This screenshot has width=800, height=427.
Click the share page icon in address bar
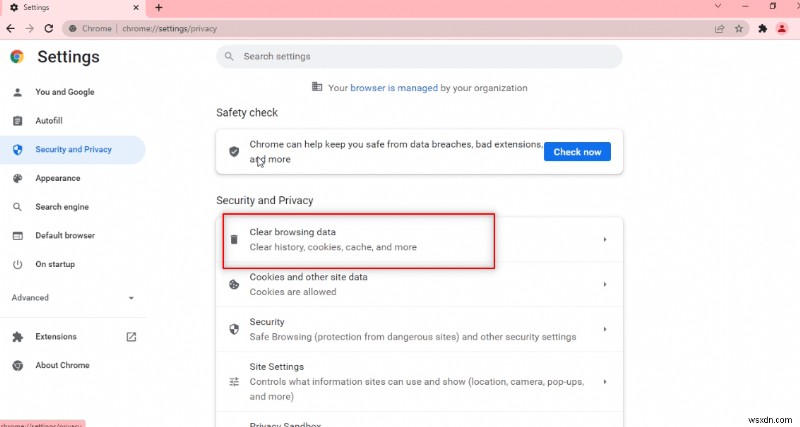click(720, 29)
